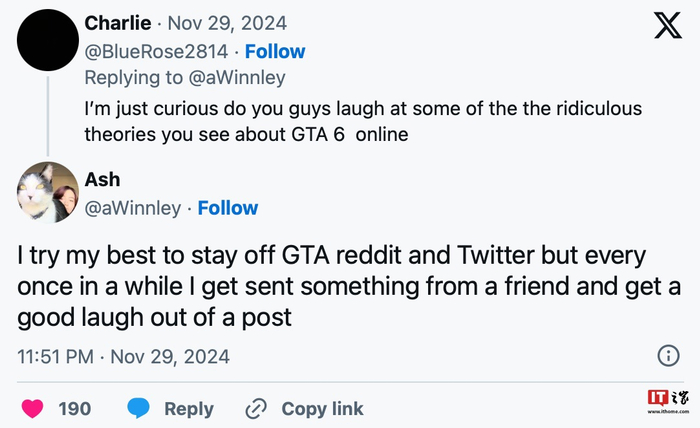Screen dimensions: 700x428
Task: Open the tweet info circle icon
Action: point(668,355)
